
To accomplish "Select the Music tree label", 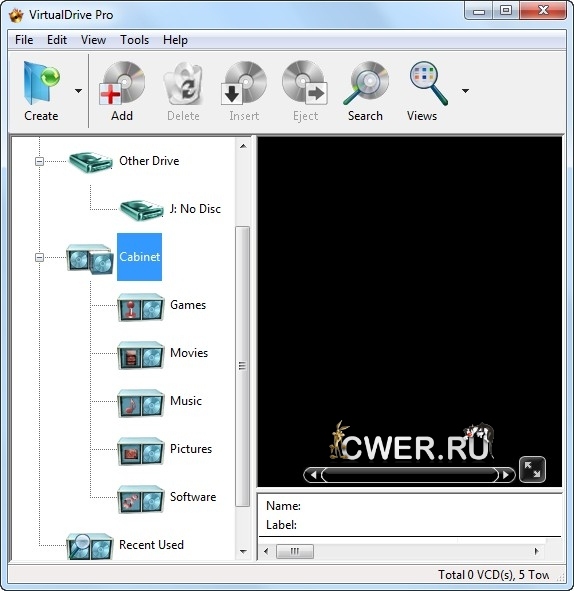I will pyautogui.click(x=186, y=400).
